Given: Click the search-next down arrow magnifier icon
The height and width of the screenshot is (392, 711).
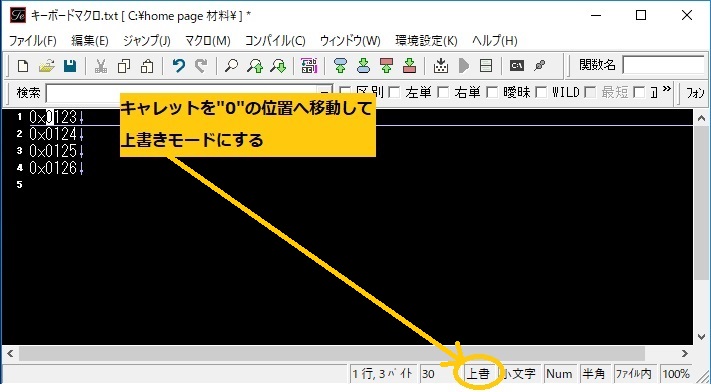Looking at the screenshot, I should click(278, 66).
